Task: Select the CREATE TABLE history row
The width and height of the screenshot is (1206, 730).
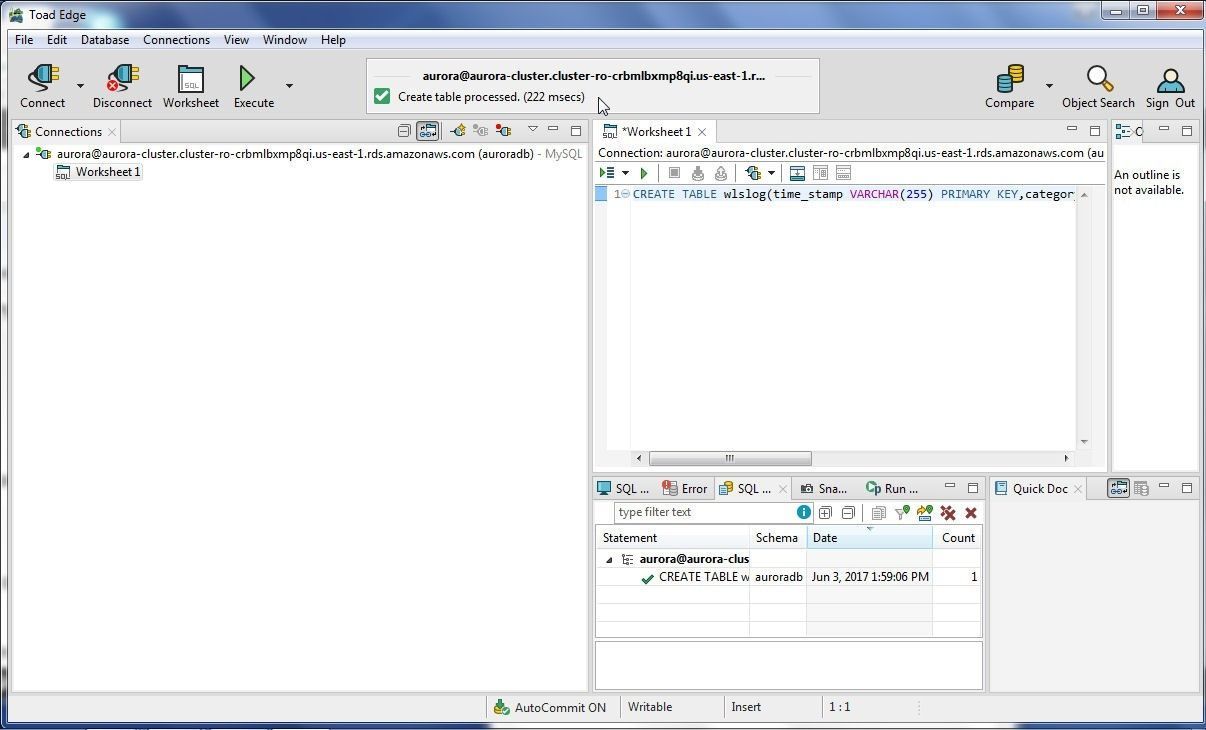Action: pyautogui.click(x=789, y=577)
